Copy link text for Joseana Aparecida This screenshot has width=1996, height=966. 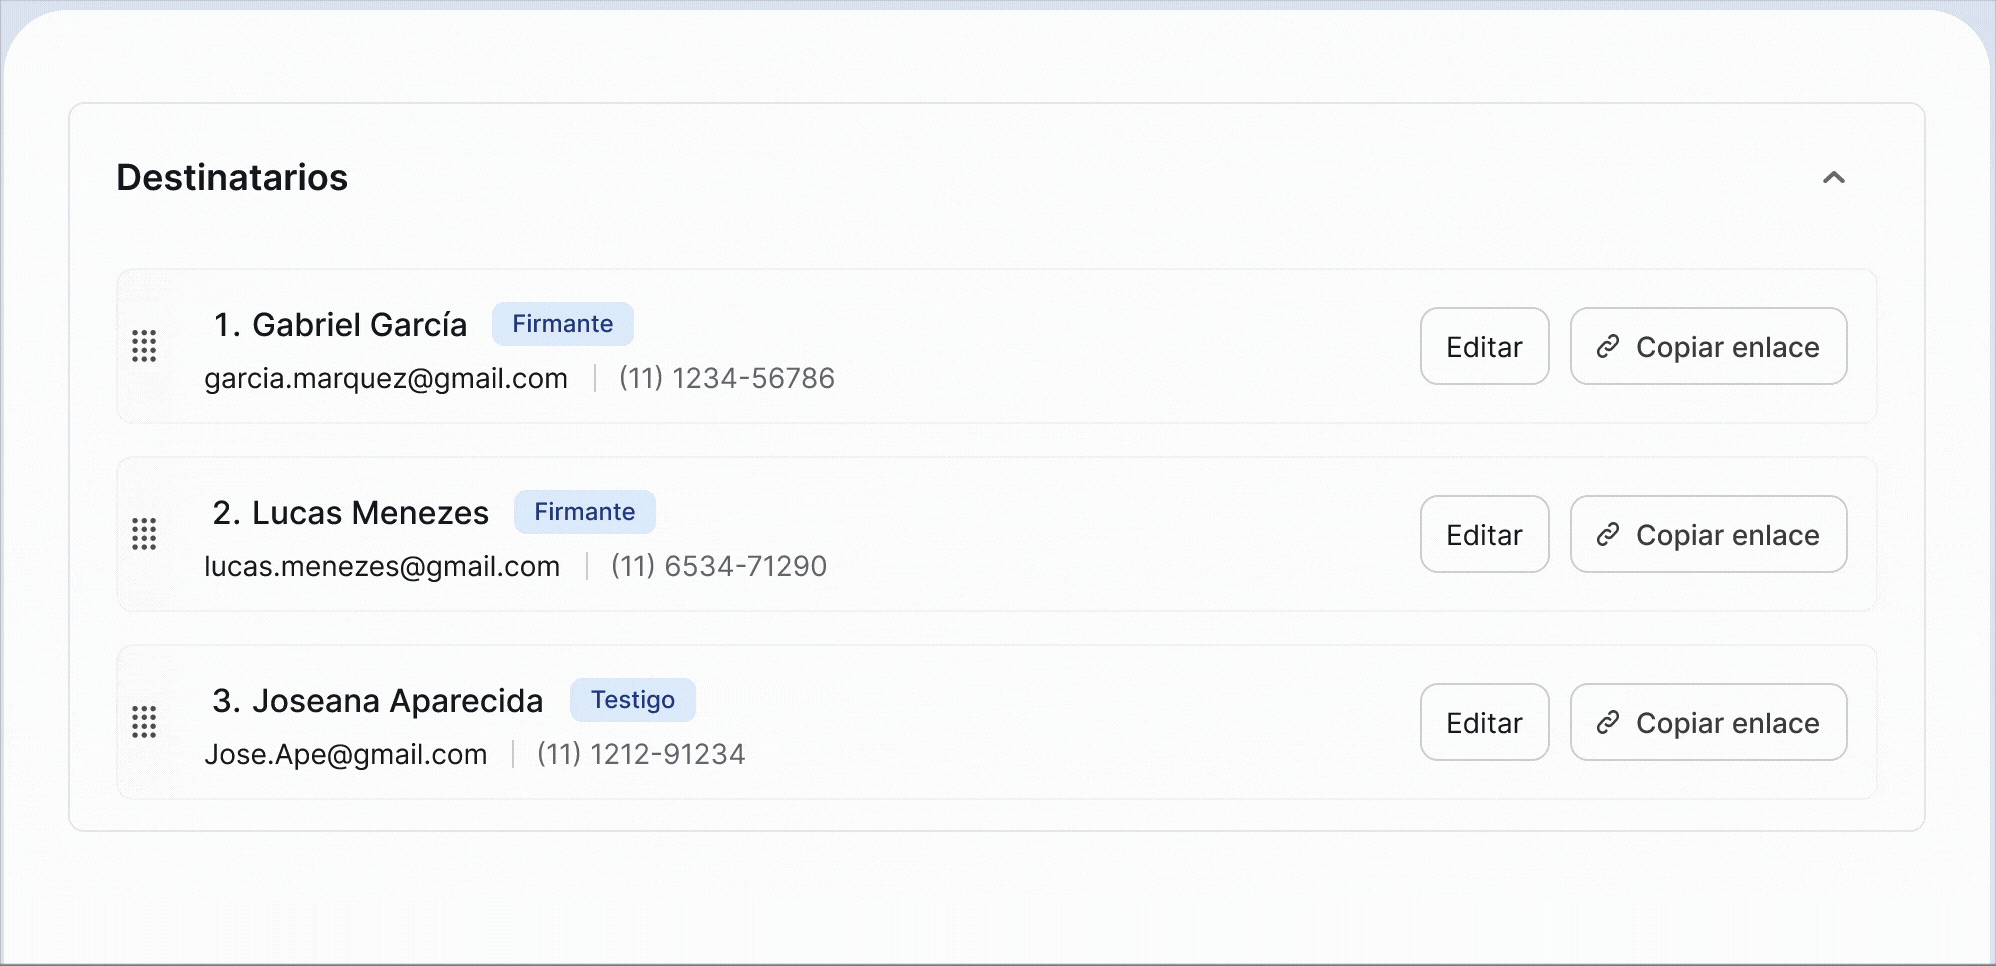tap(1727, 723)
